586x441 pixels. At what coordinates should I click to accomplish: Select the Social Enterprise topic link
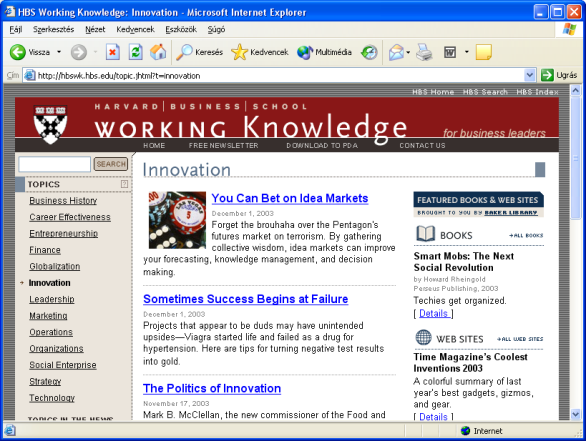(x=63, y=365)
